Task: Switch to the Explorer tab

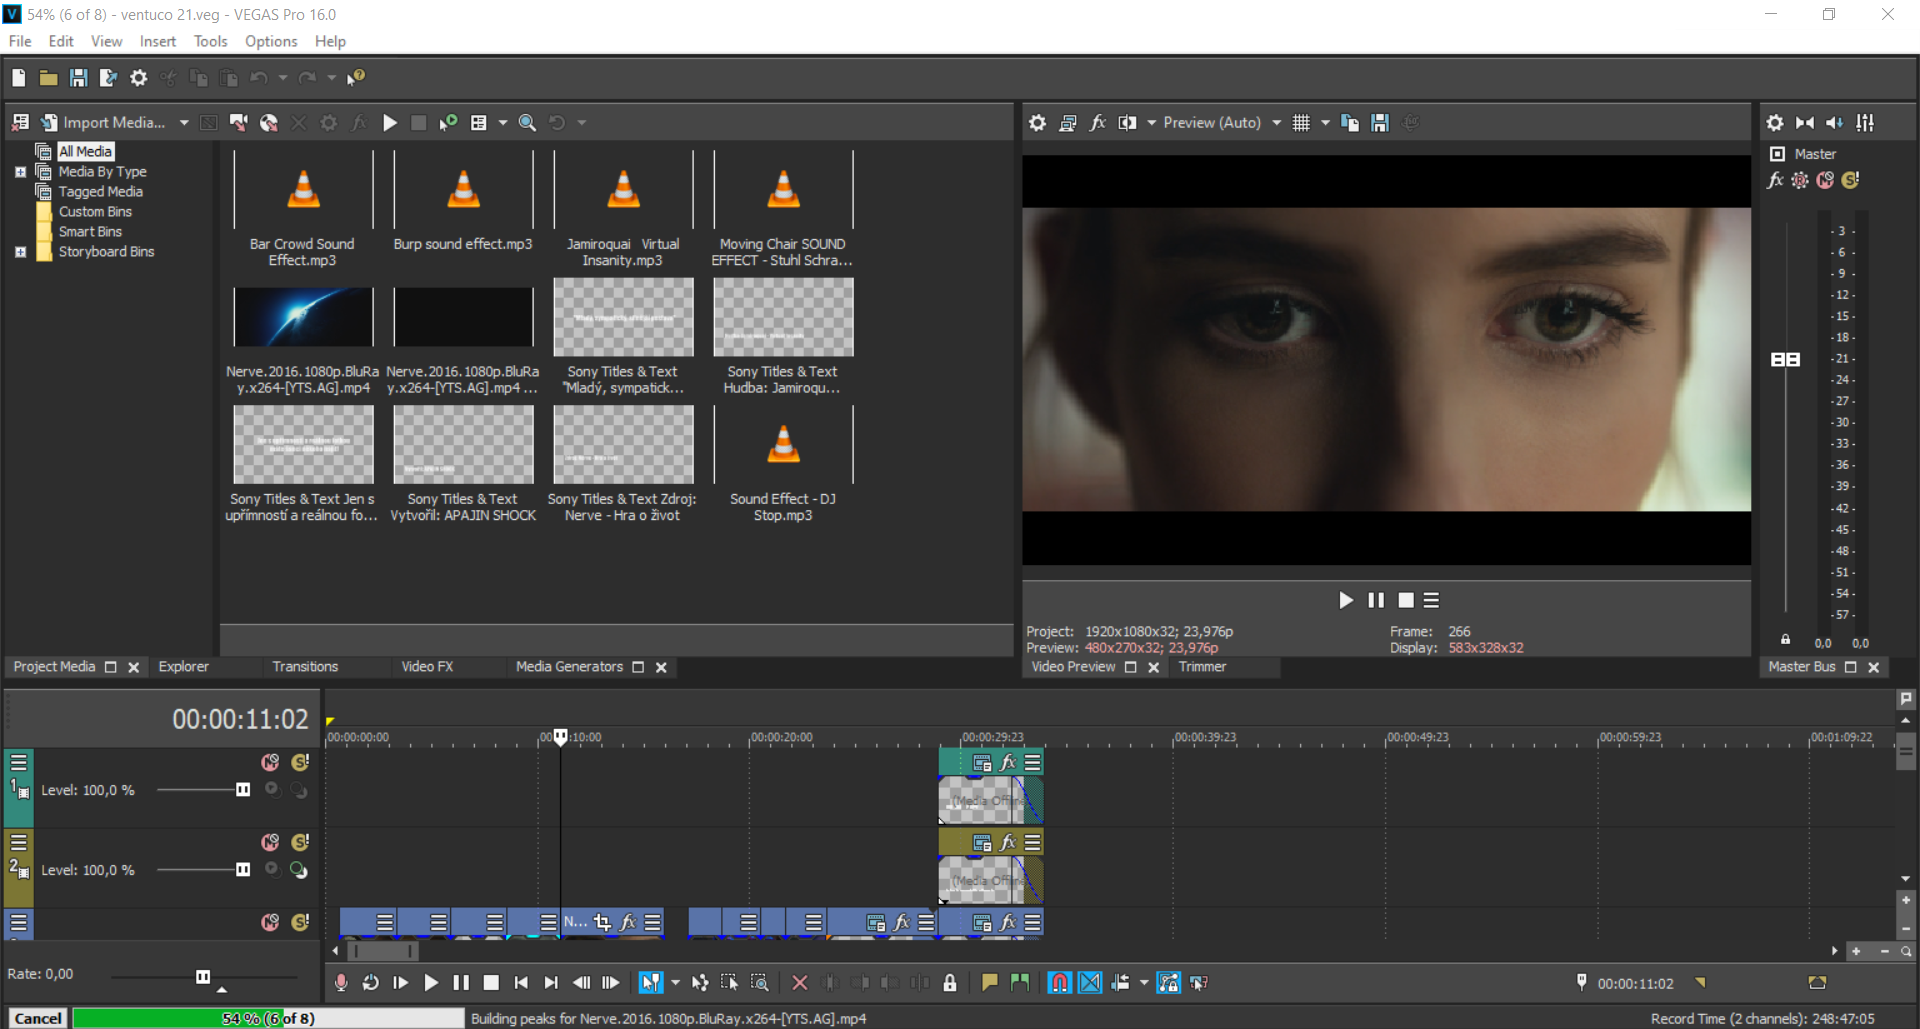Action: coord(184,667)
